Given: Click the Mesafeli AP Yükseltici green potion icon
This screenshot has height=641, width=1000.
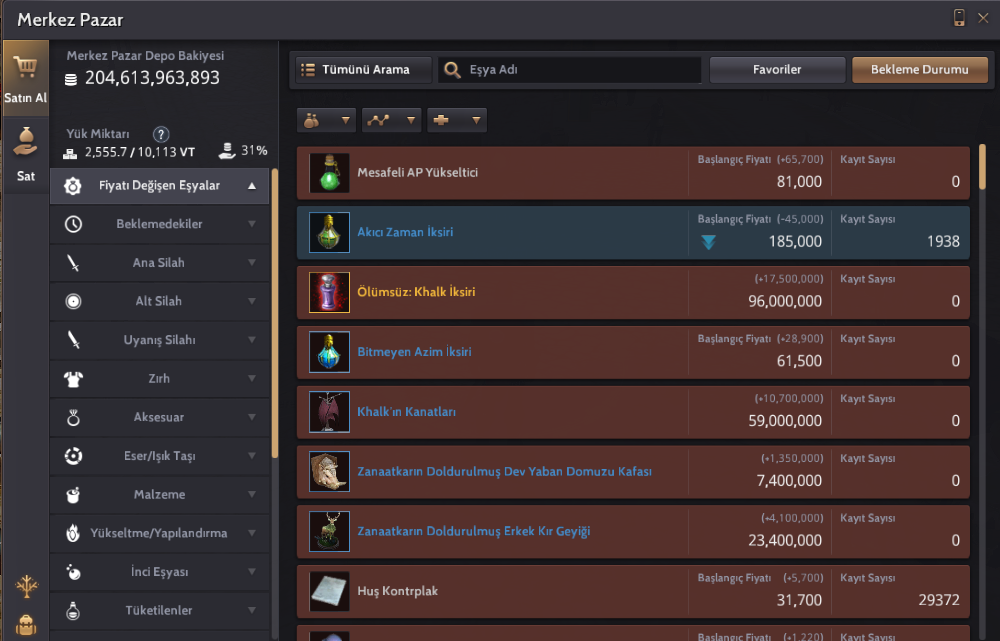Looking at the screenshot, I should pyautogui.click(x=329, y=173).
